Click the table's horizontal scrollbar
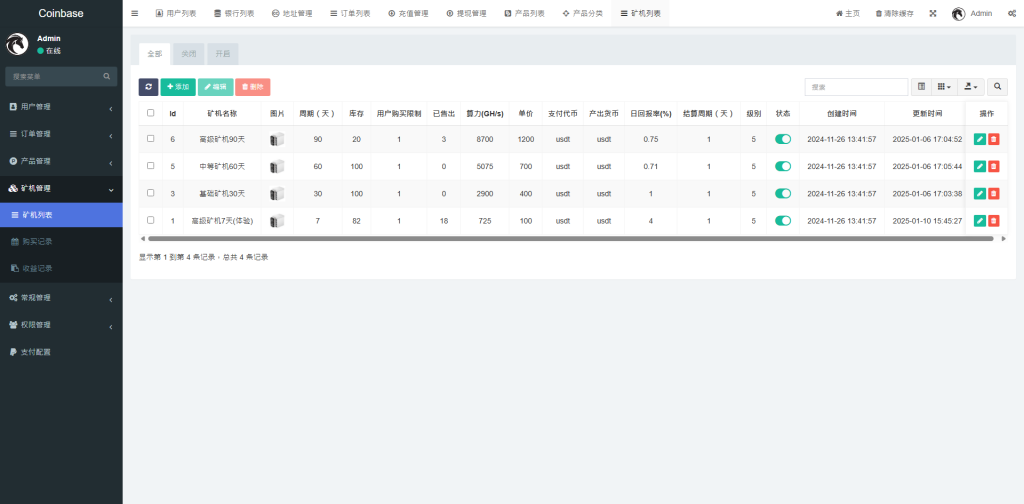Image resolution: width=1024 pixels, height=504 pixels. tap(570, 239)
